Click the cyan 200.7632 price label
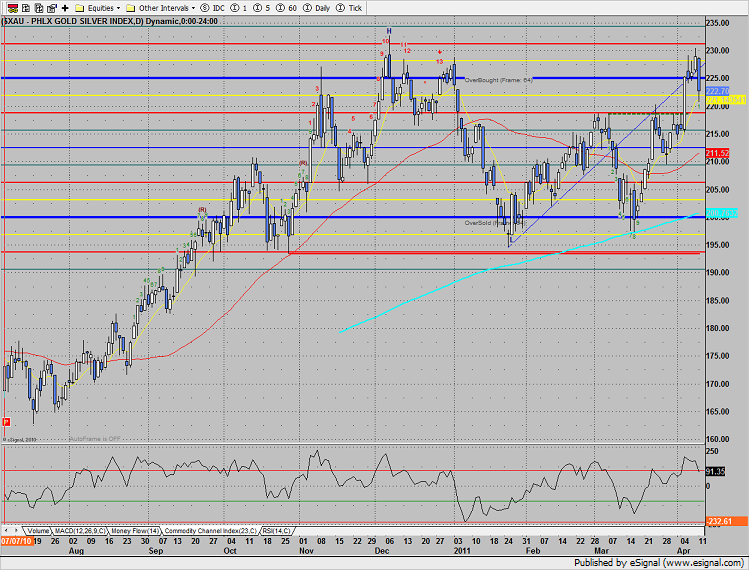 click(x=722, y=213)
